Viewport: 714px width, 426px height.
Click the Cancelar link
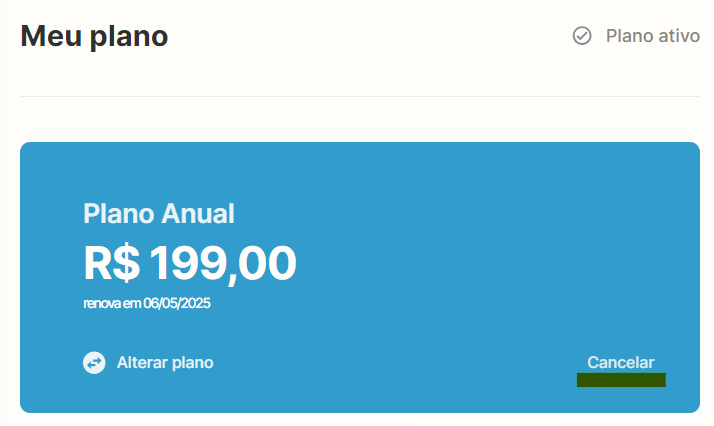(x=621, y=362)
